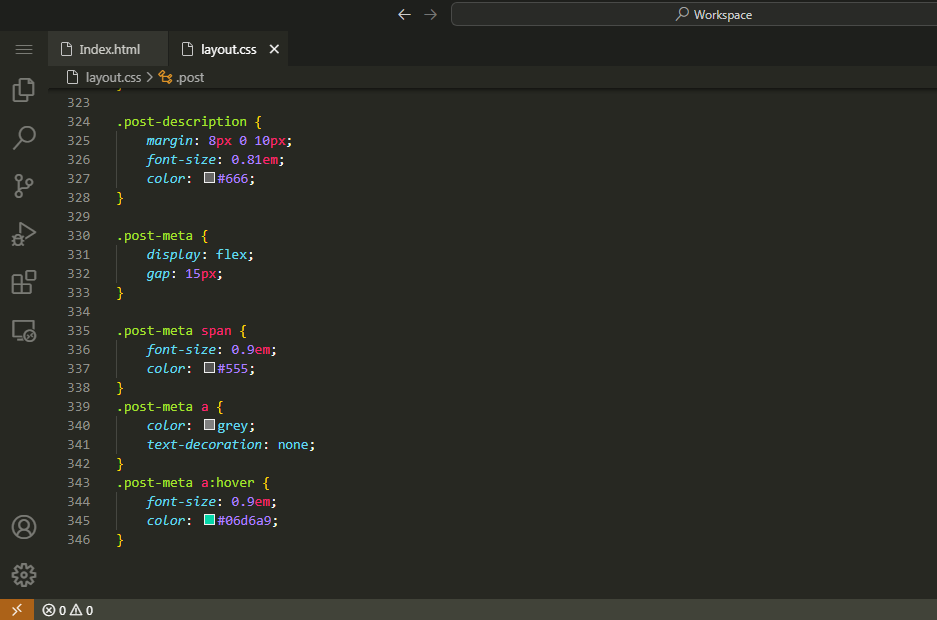Open the Accounts menu
Image resolution: width=937 pixels, height=620 pixels.
point(24,527)
